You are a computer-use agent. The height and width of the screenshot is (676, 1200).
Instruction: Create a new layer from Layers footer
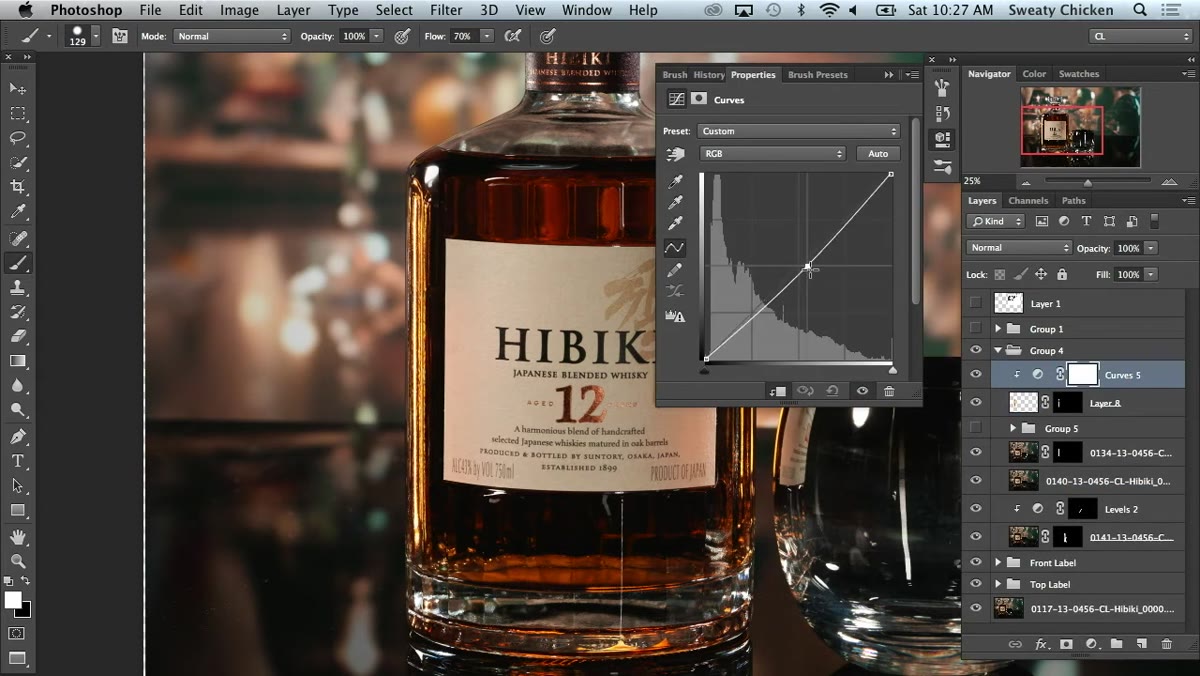coord(1141,644)
